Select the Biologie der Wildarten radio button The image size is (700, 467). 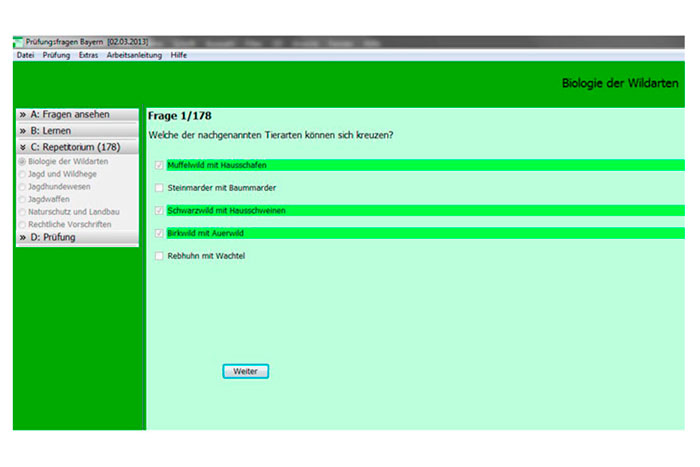coord(22,161)
